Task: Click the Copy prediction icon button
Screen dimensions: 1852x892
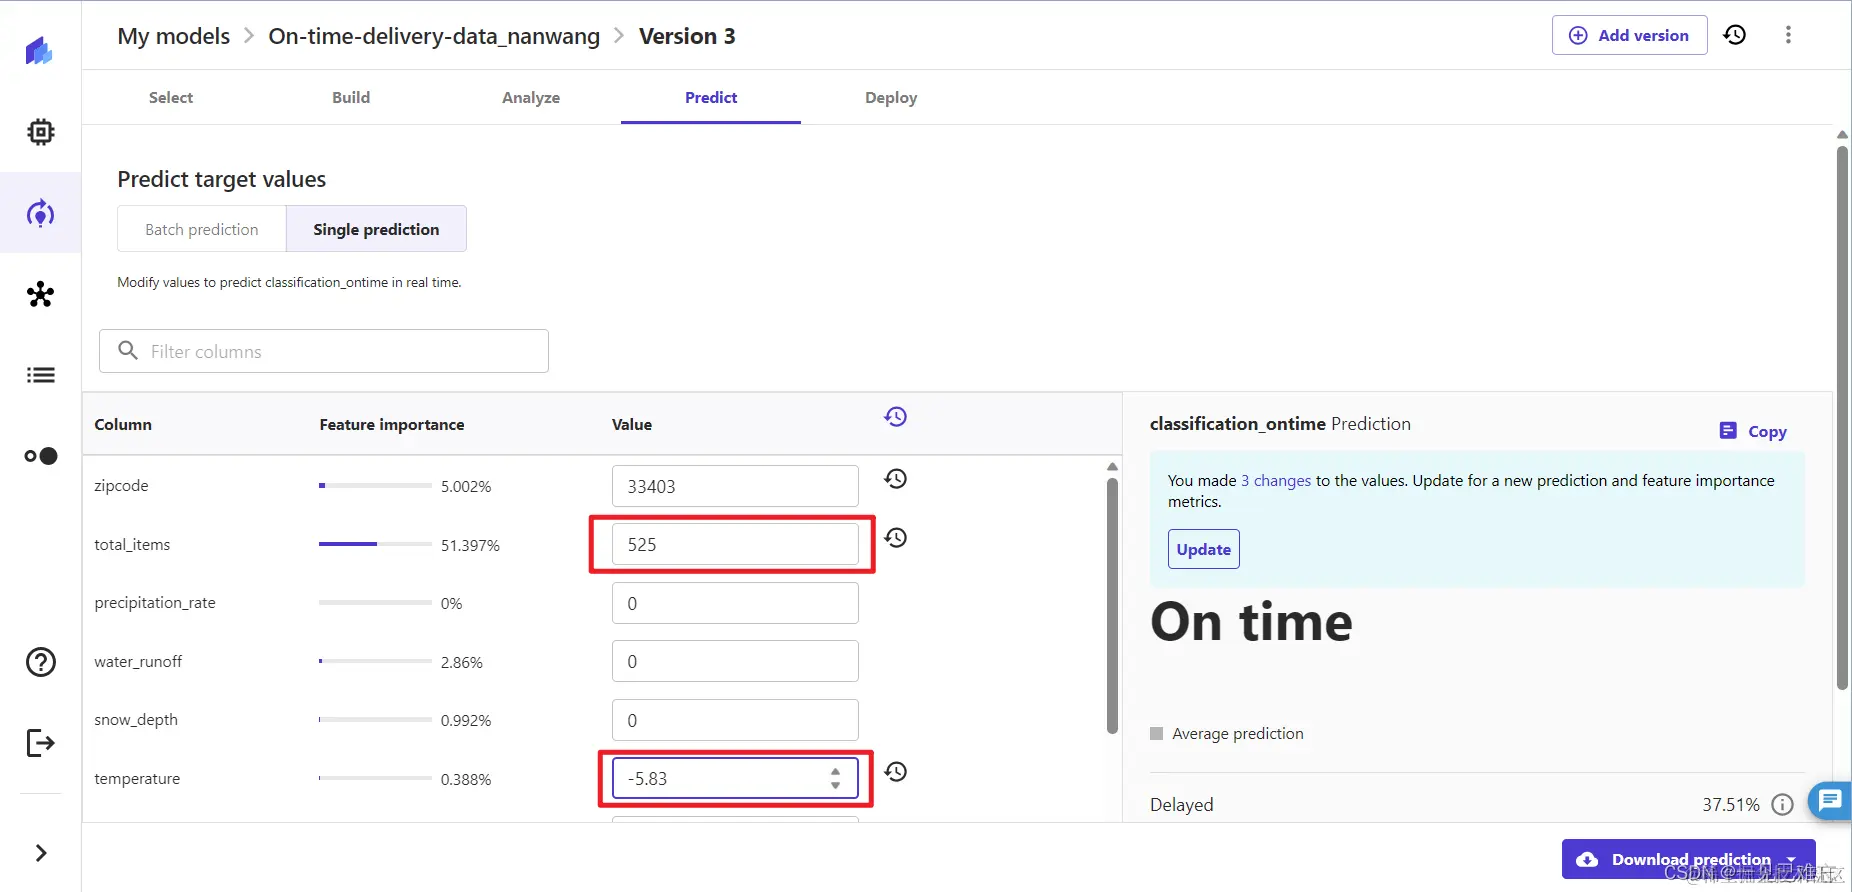Action: pos(1752,431)
